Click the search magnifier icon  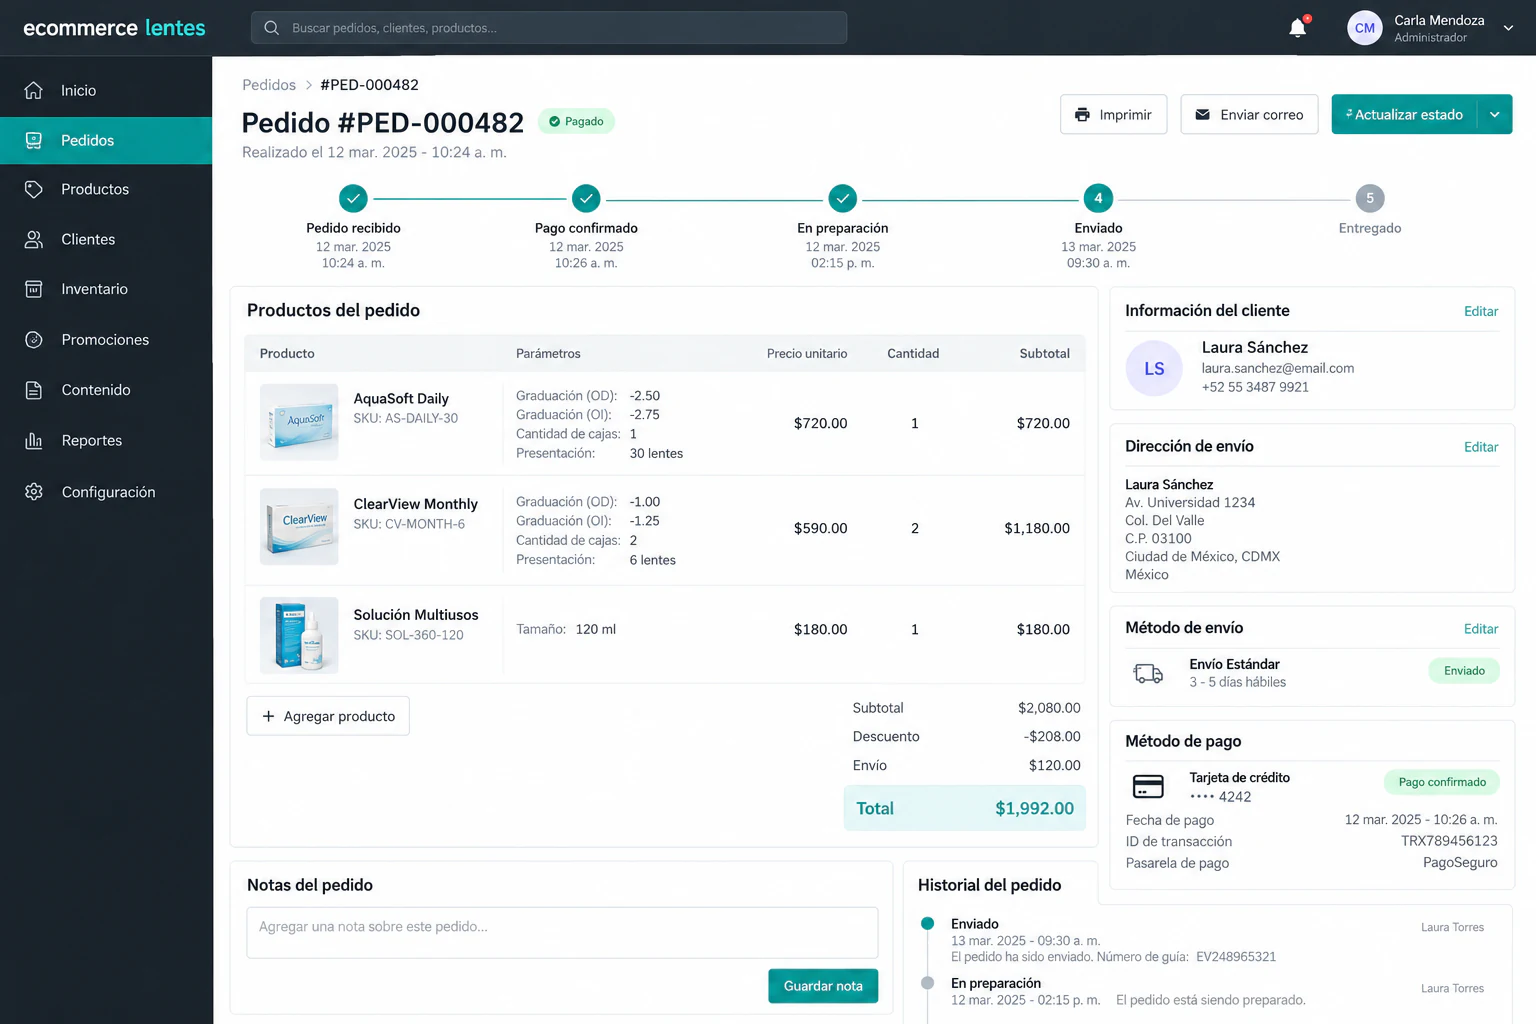pyautogui.click(x=271, y=28)
